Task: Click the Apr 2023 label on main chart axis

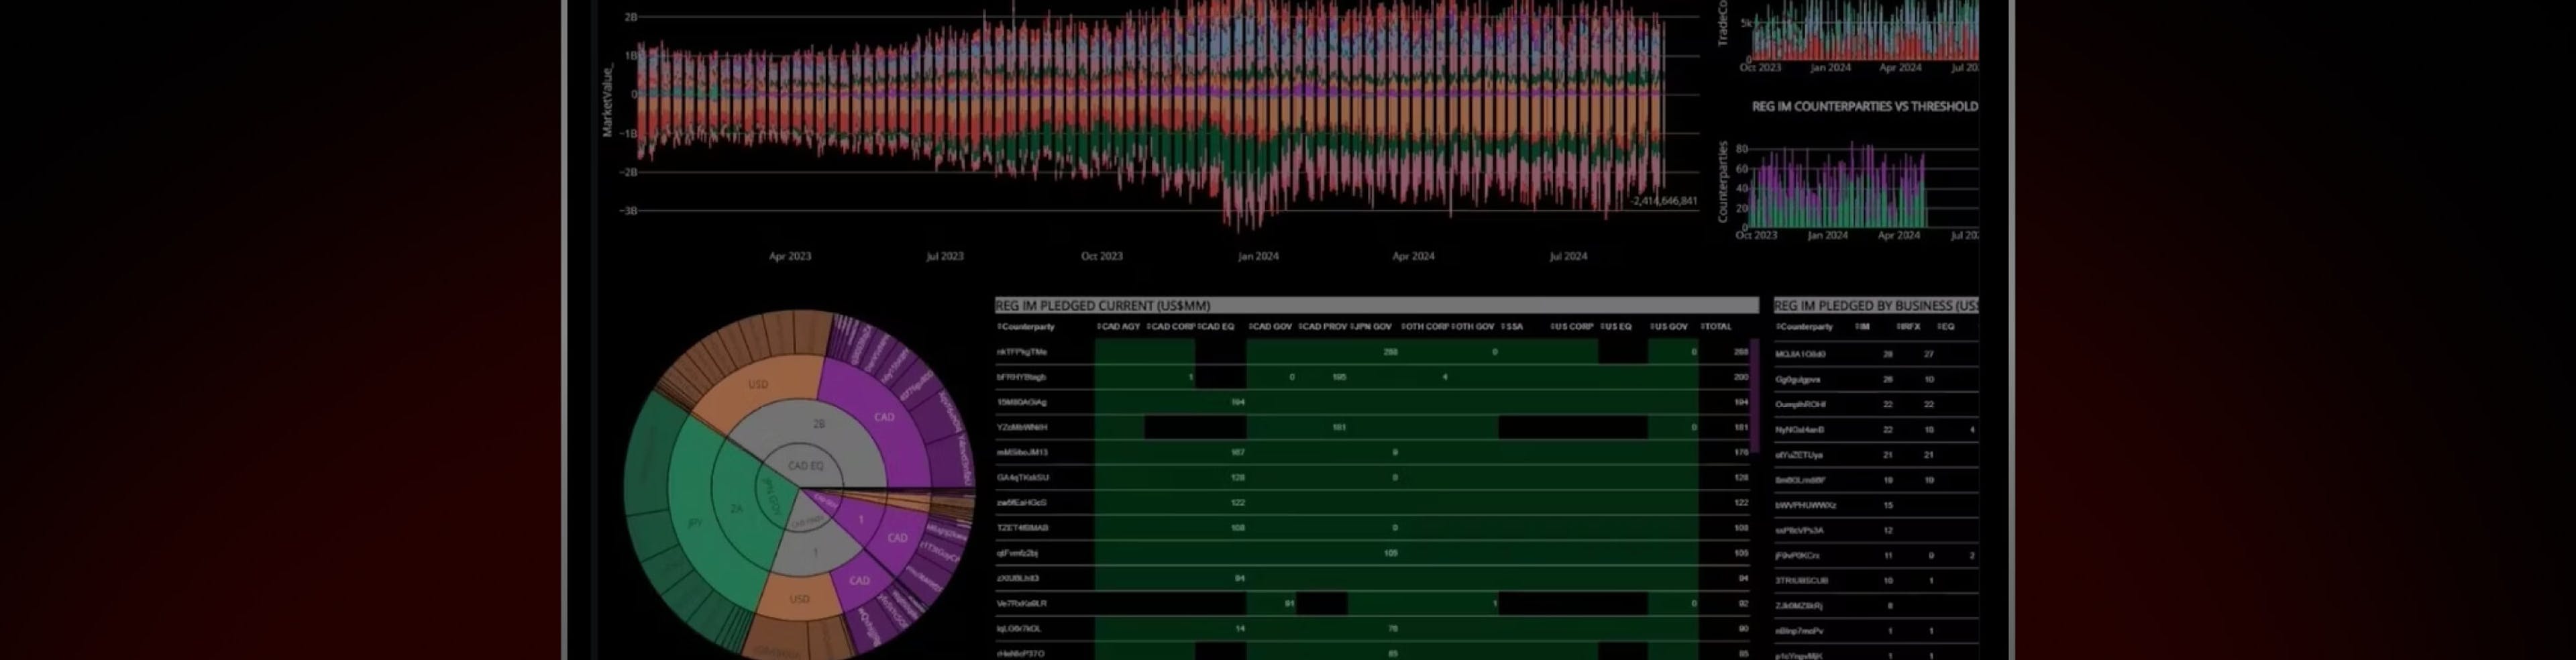Action: tap(790, 257)
